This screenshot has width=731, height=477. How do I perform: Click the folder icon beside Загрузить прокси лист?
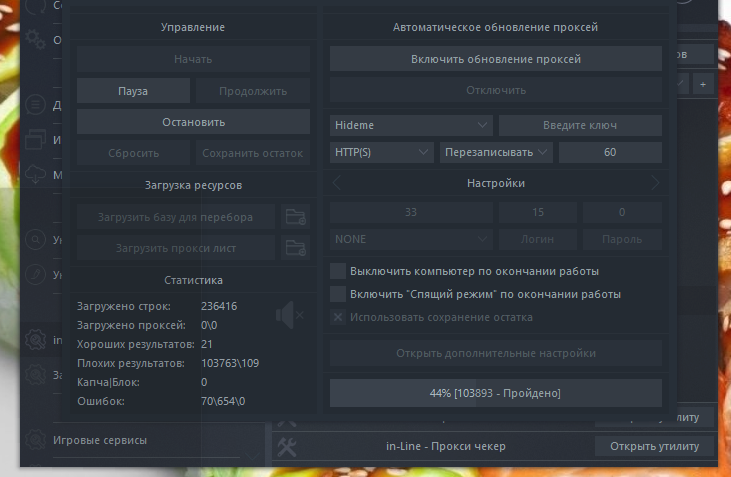[294, 247]
